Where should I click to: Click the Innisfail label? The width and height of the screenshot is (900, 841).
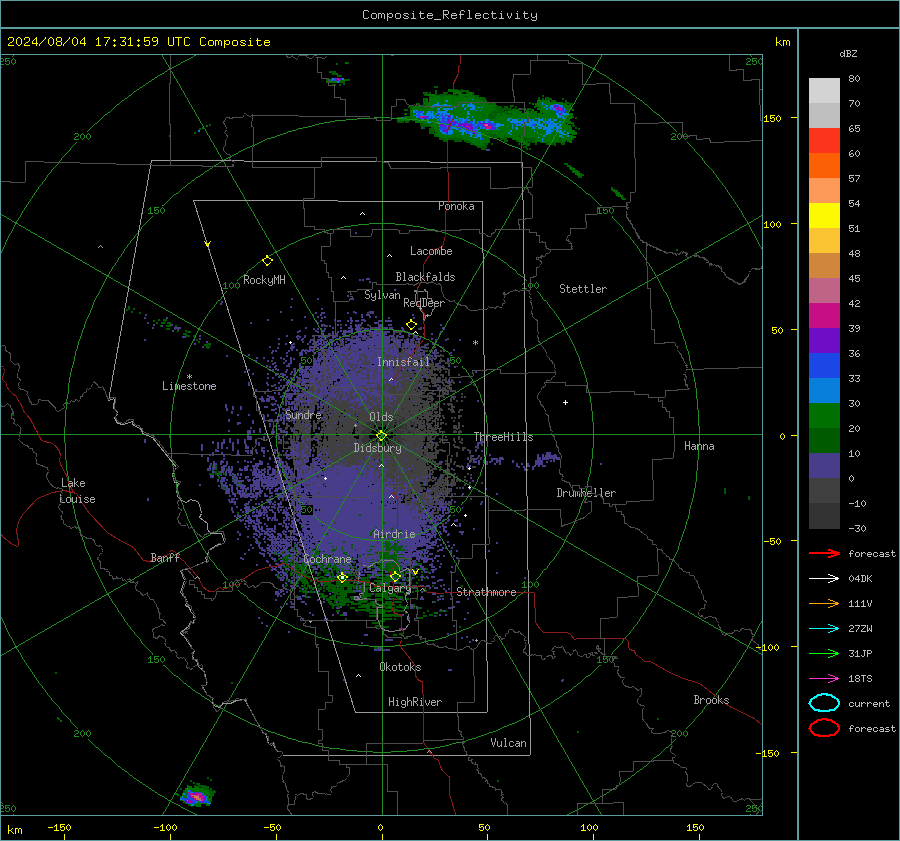pos(403,362)
